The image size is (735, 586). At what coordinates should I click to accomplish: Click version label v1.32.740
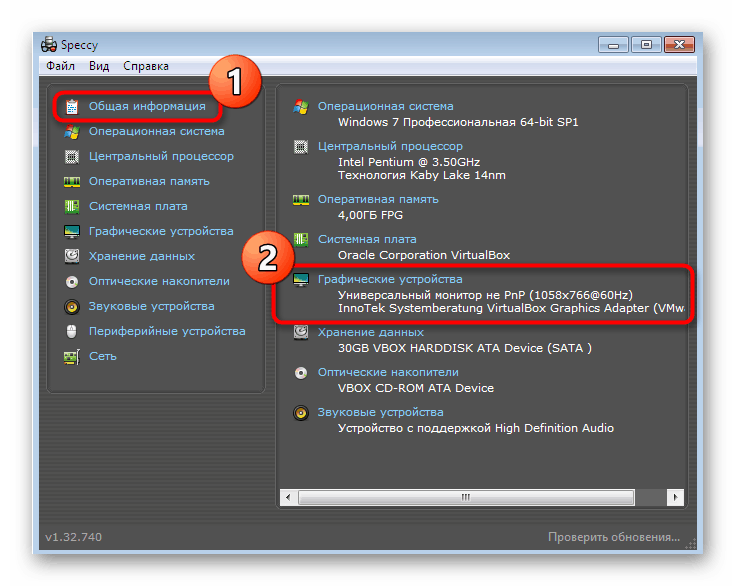tap(74, 537)
